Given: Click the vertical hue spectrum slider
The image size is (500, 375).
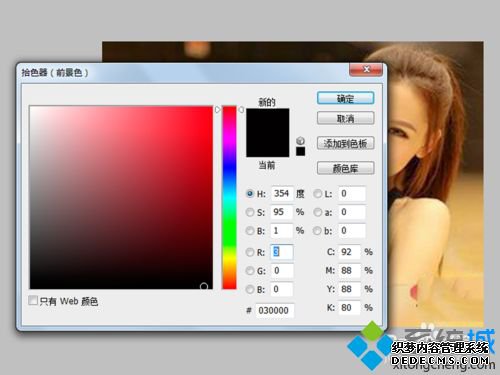Looking at the screenshot, I should [229, 197].
